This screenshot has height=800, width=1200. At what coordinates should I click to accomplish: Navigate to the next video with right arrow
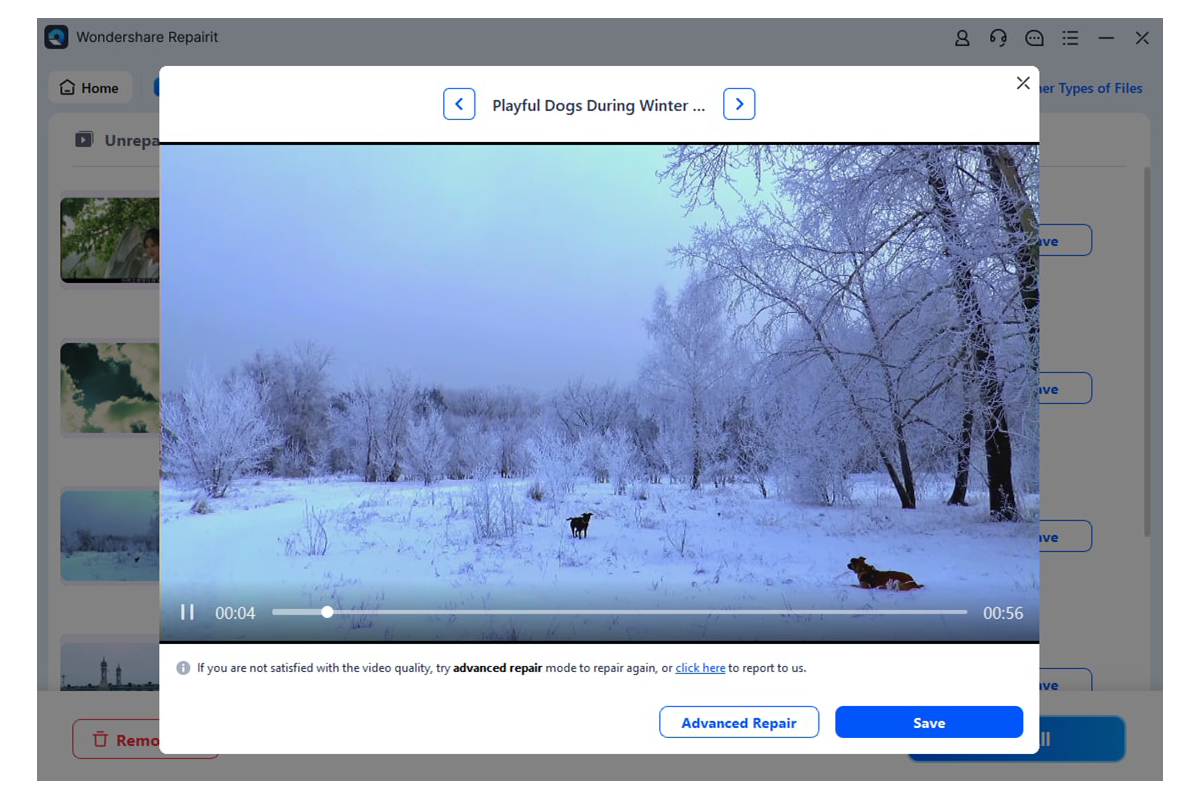click(739, 103)
